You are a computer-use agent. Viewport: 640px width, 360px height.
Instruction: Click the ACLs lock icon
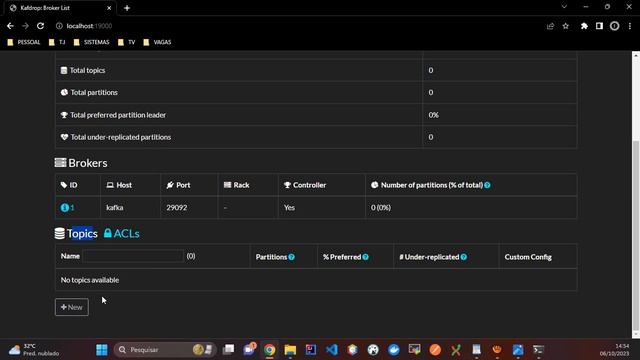coord(107,233)
